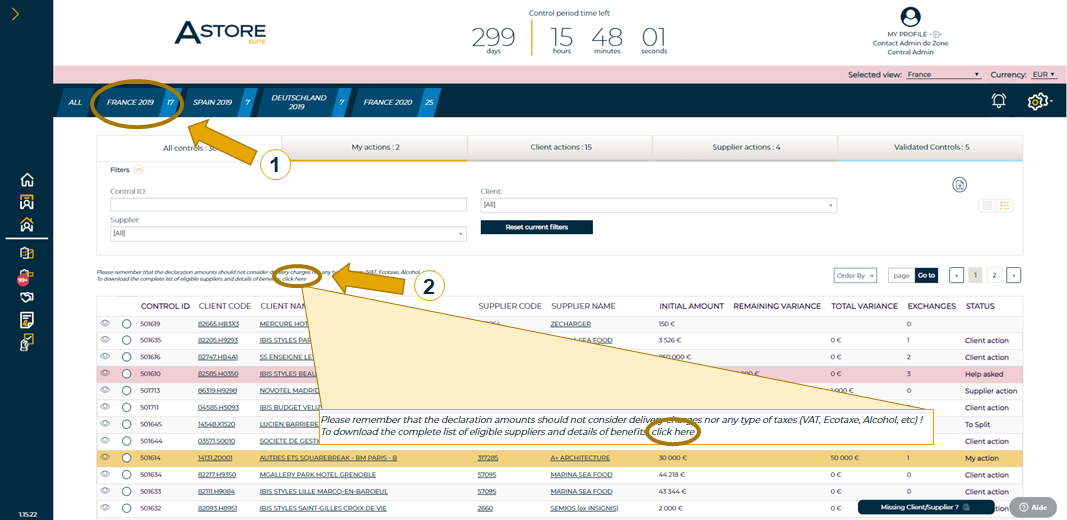Screen dimensions: 1067x520
Task: Click the export document icon above the view toggles
Action: coord(959,184)
